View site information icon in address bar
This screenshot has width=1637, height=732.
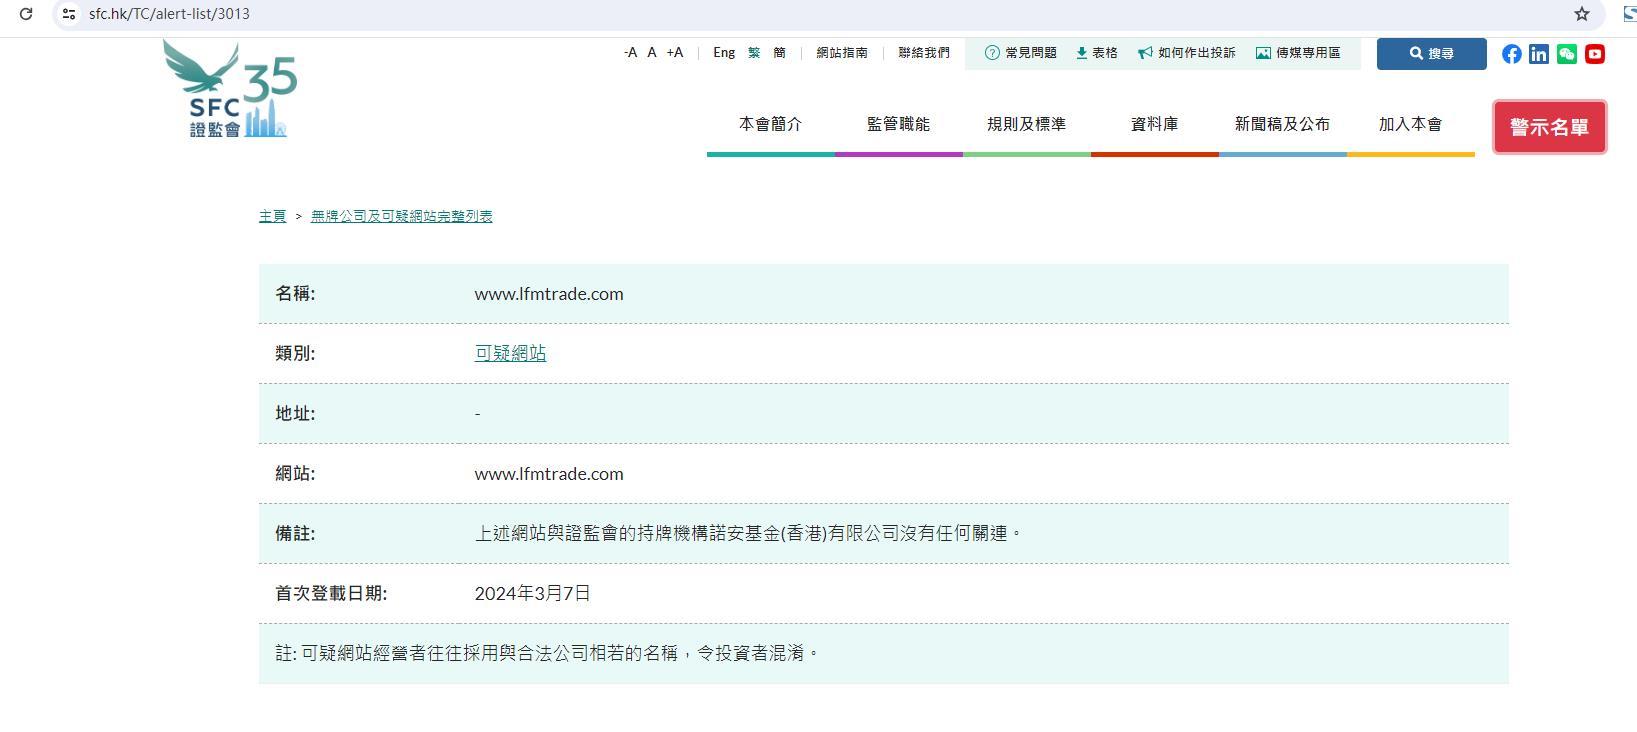[69, 14]
